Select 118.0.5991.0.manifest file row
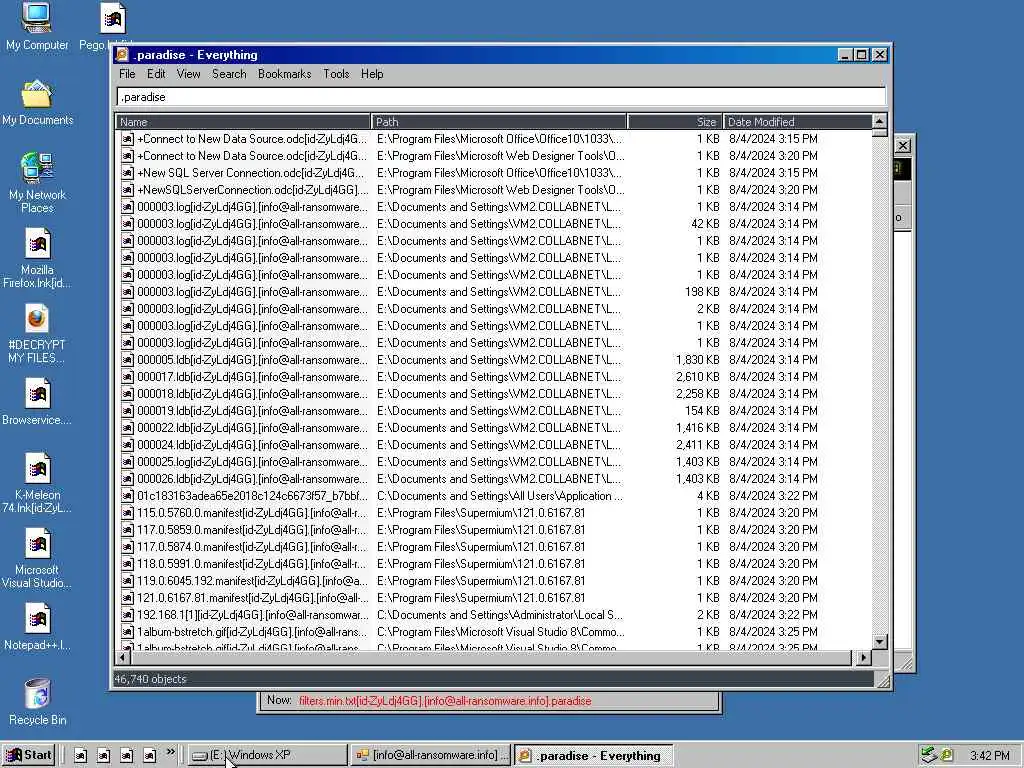 click(x=494, y=564)
